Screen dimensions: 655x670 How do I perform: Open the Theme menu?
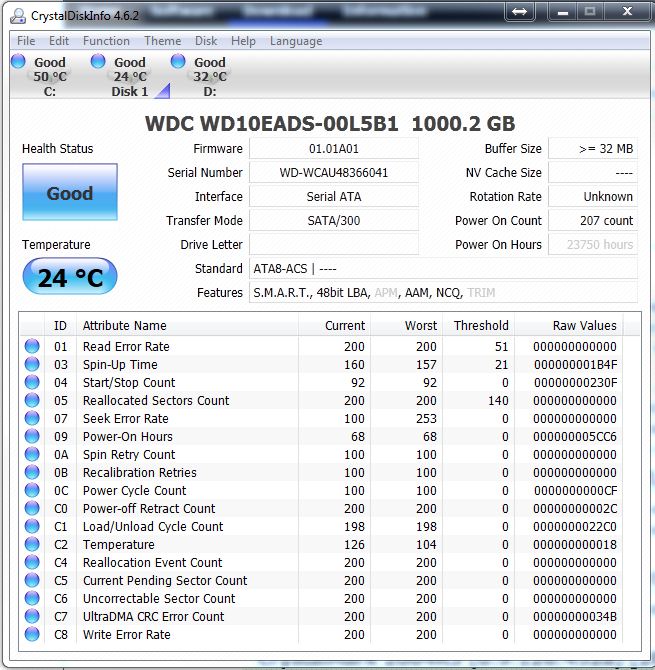(x=162, y=41)
